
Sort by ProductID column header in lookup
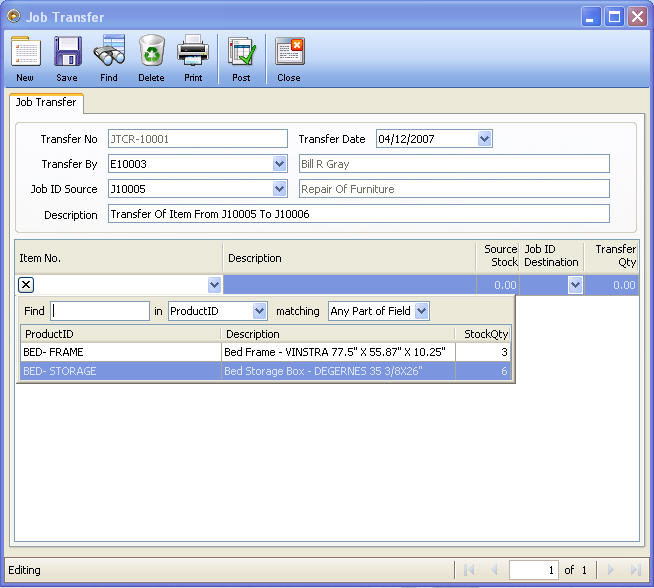(121, 334)
